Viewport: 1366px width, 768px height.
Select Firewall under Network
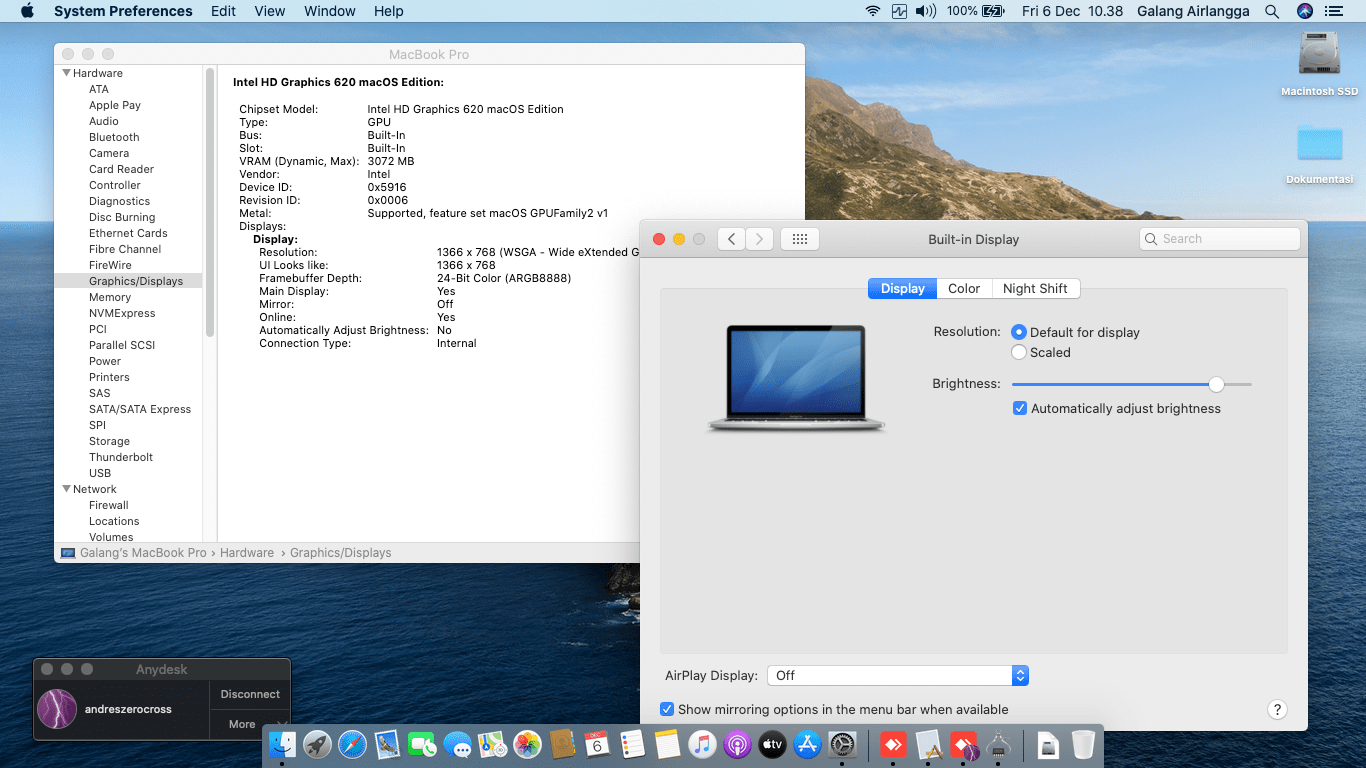coord(109,505)
